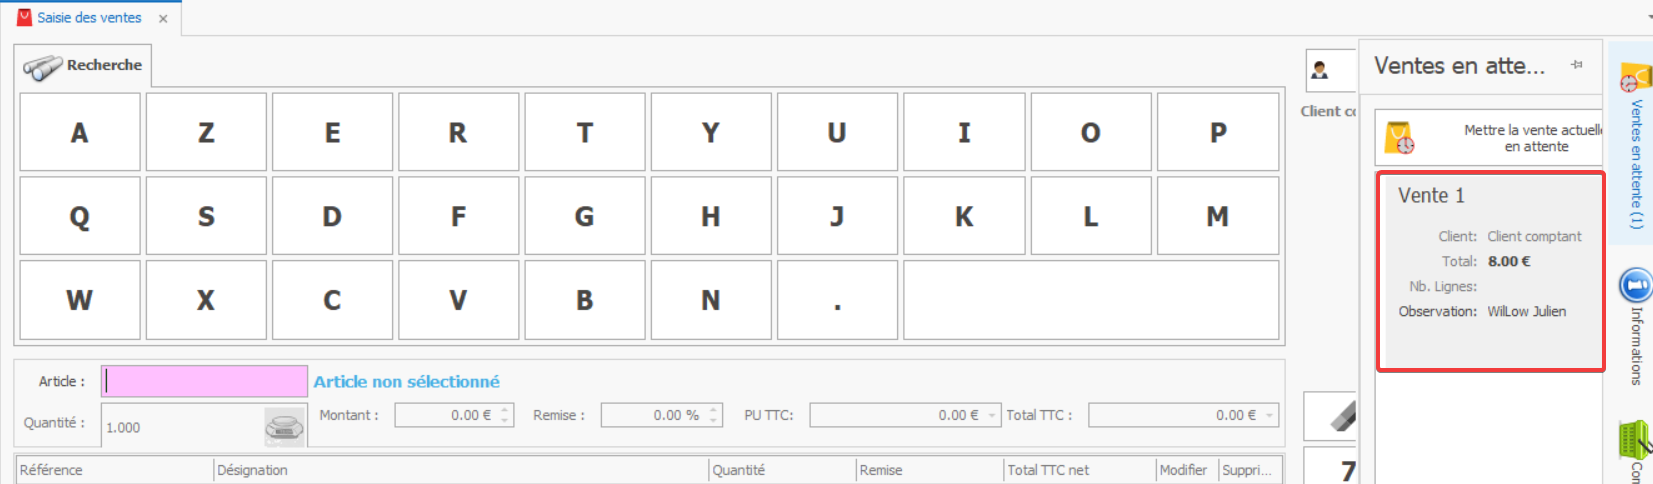Tap the letter E key
Screen dimensions: 1653x484
[x=332, y=132]
